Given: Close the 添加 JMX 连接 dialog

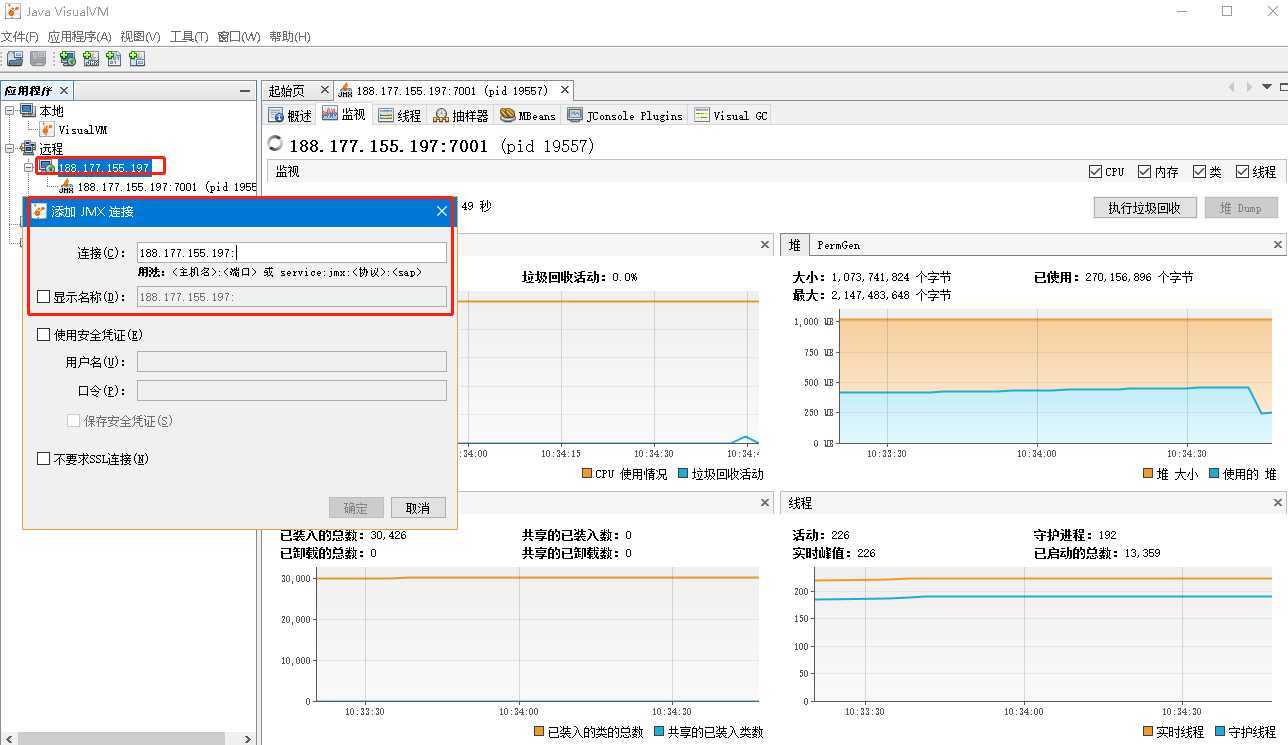Looking at the screenshot, I should click(442, 211).
